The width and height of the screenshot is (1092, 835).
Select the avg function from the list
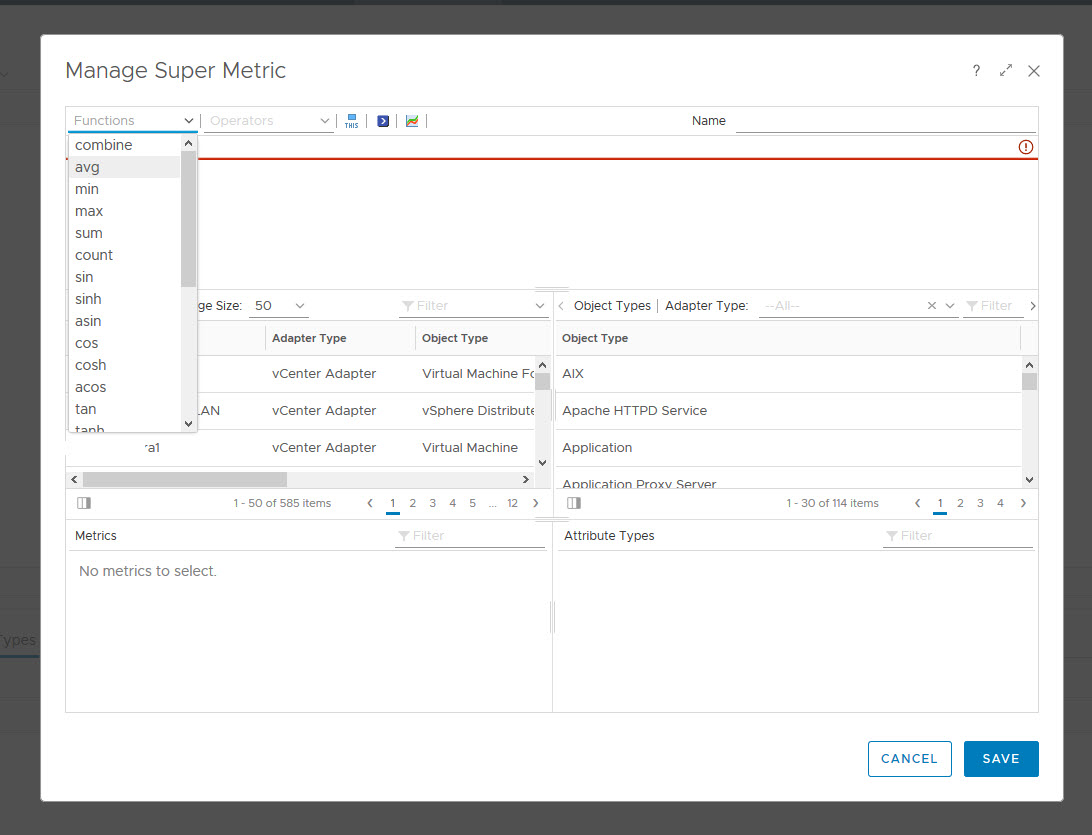[x=88, y=167]
